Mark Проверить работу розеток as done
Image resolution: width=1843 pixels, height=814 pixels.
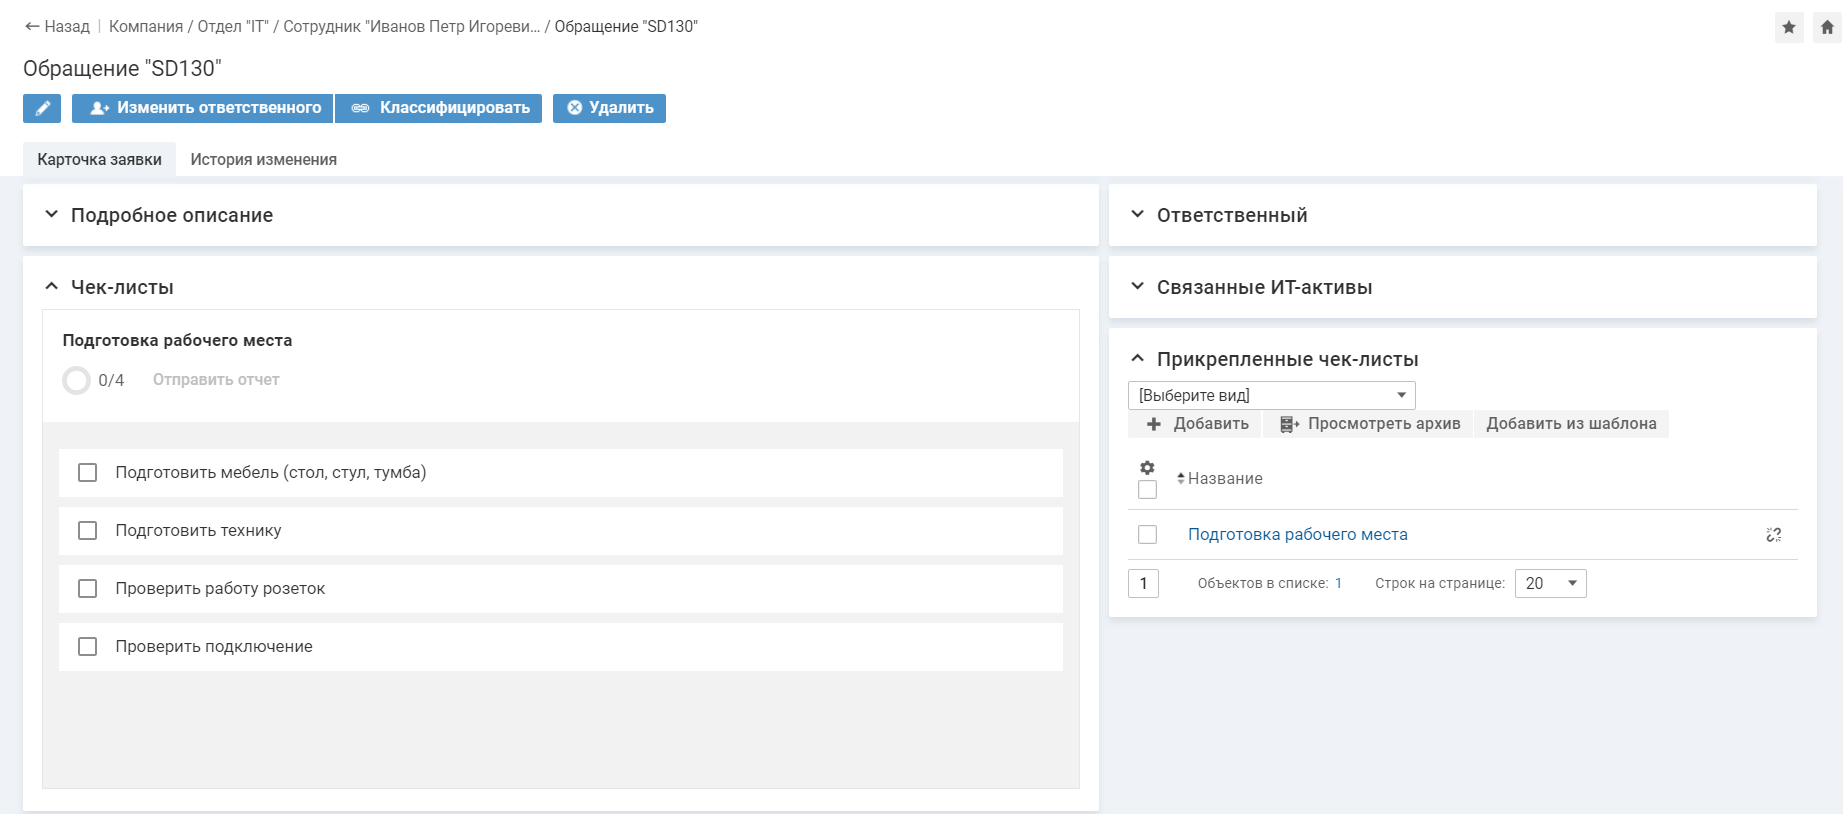pos(88,589)
